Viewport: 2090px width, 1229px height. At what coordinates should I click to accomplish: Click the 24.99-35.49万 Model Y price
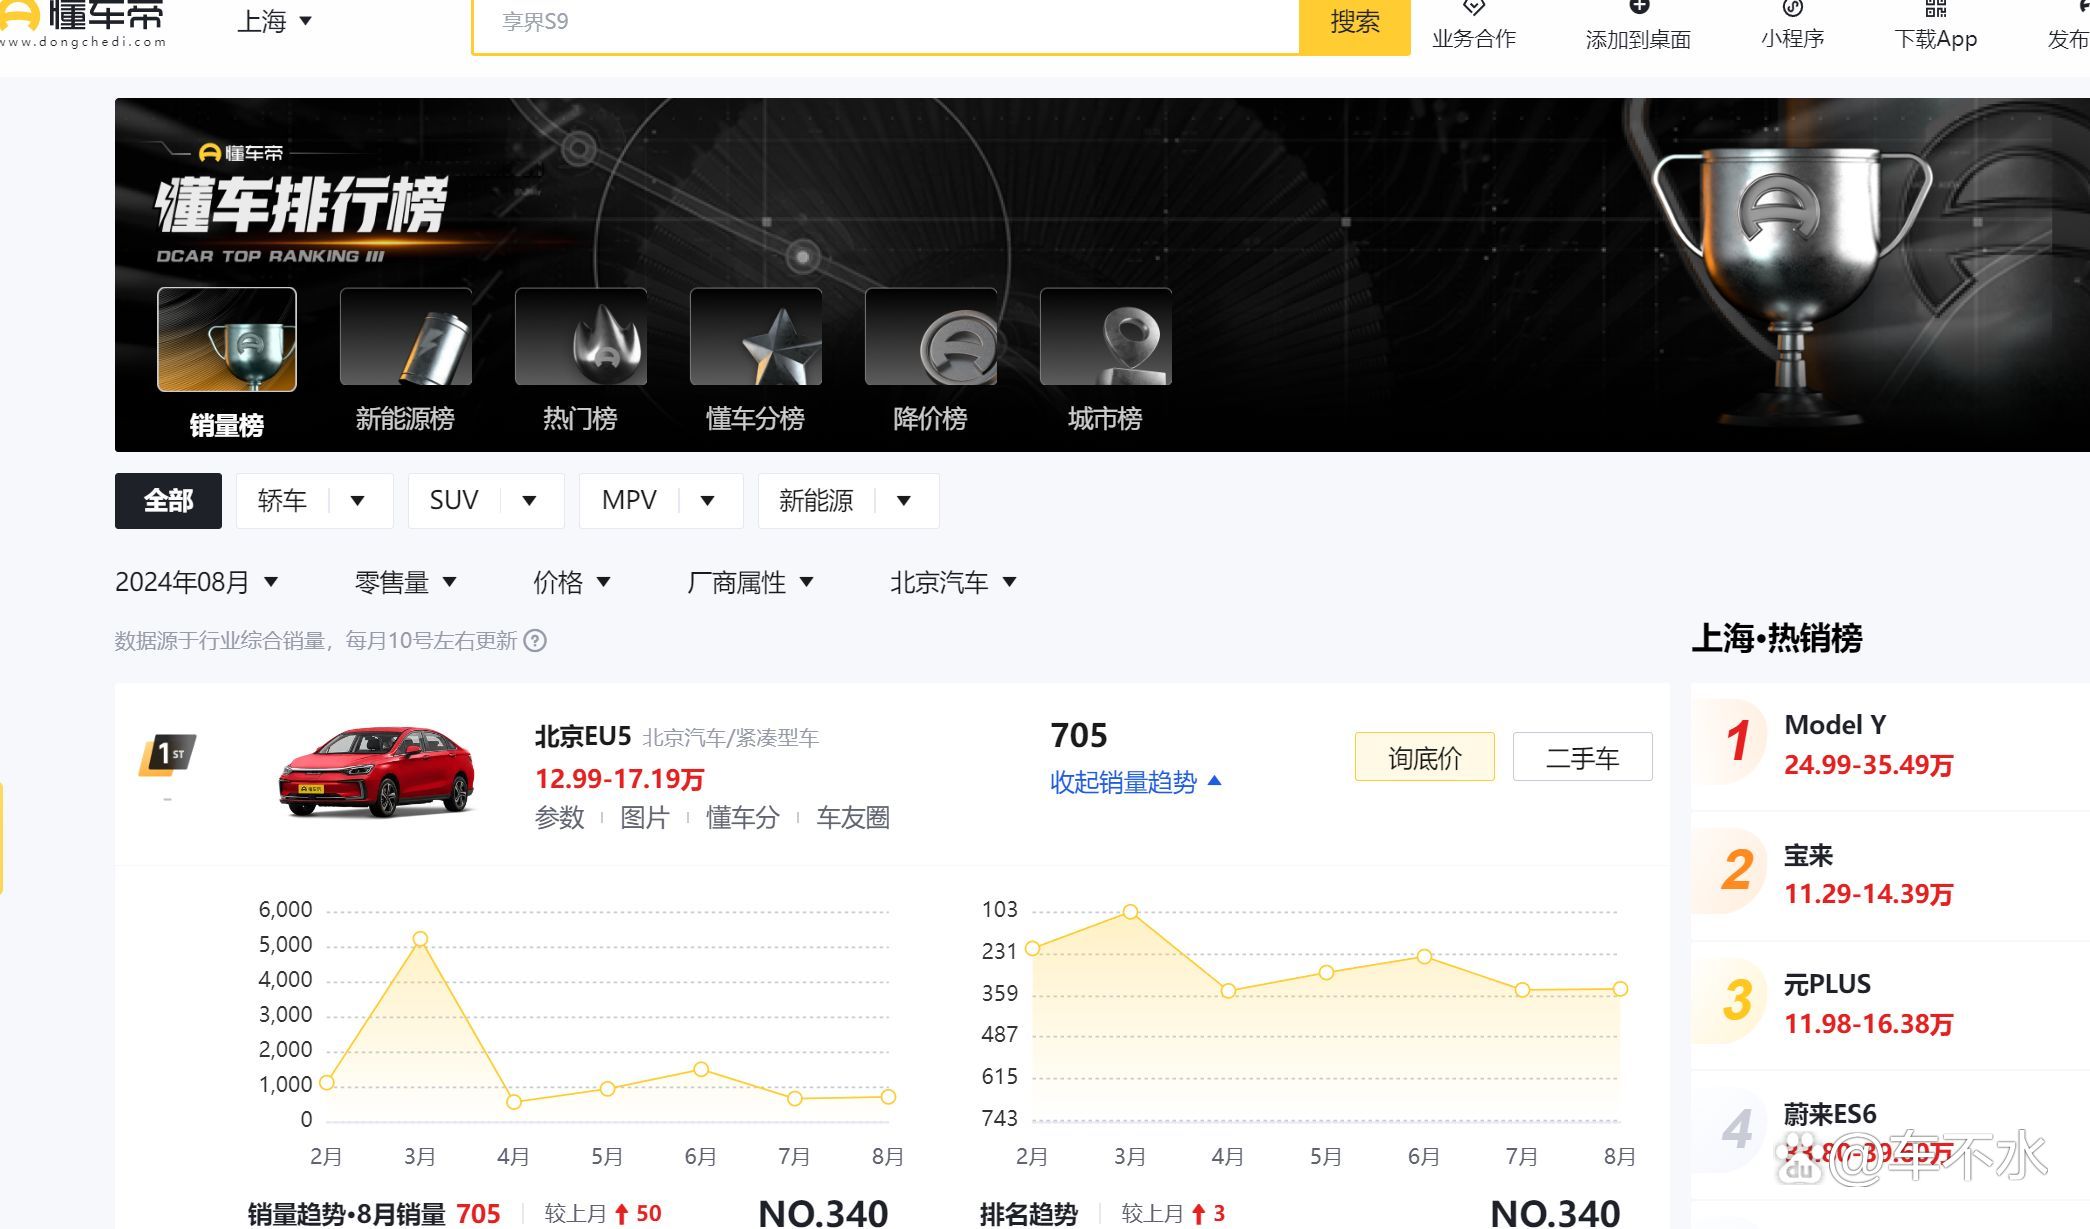[1869, 765]
